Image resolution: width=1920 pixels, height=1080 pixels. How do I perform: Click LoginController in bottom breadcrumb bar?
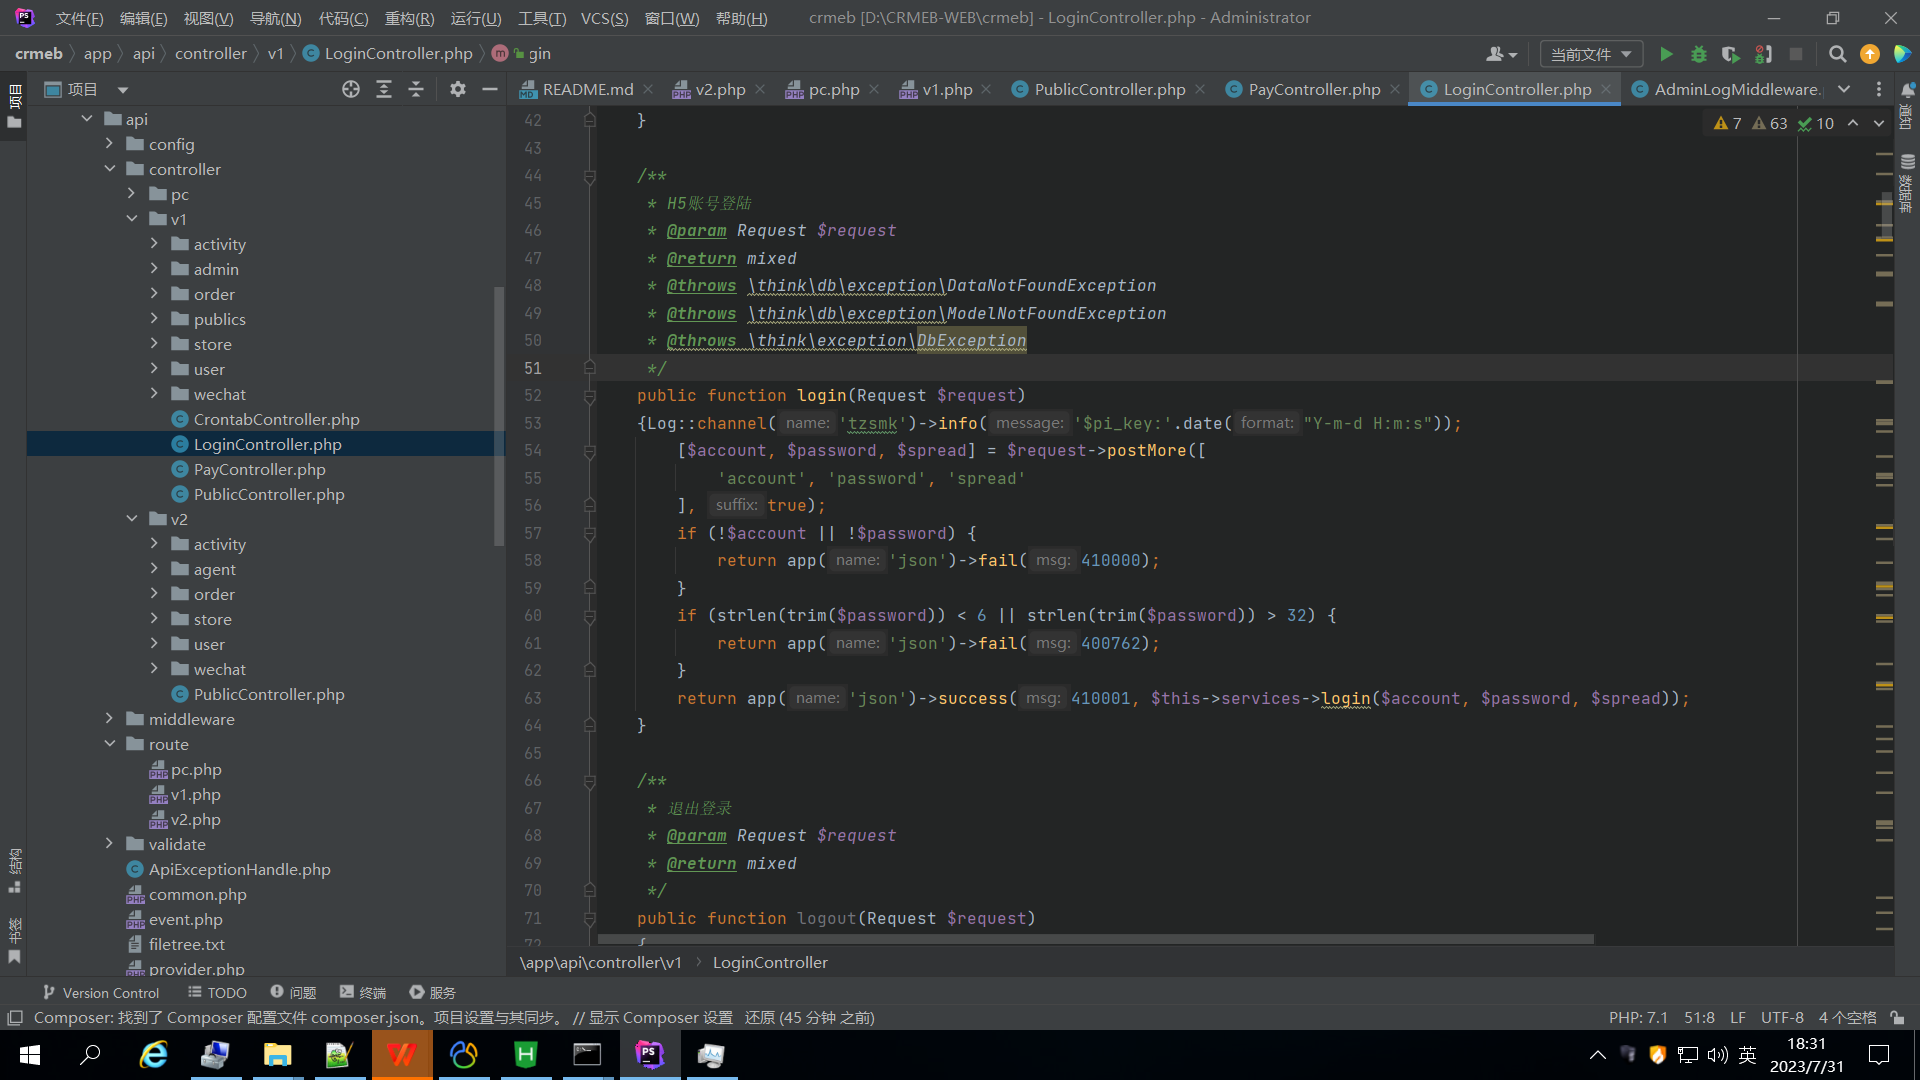pos(770,962)
